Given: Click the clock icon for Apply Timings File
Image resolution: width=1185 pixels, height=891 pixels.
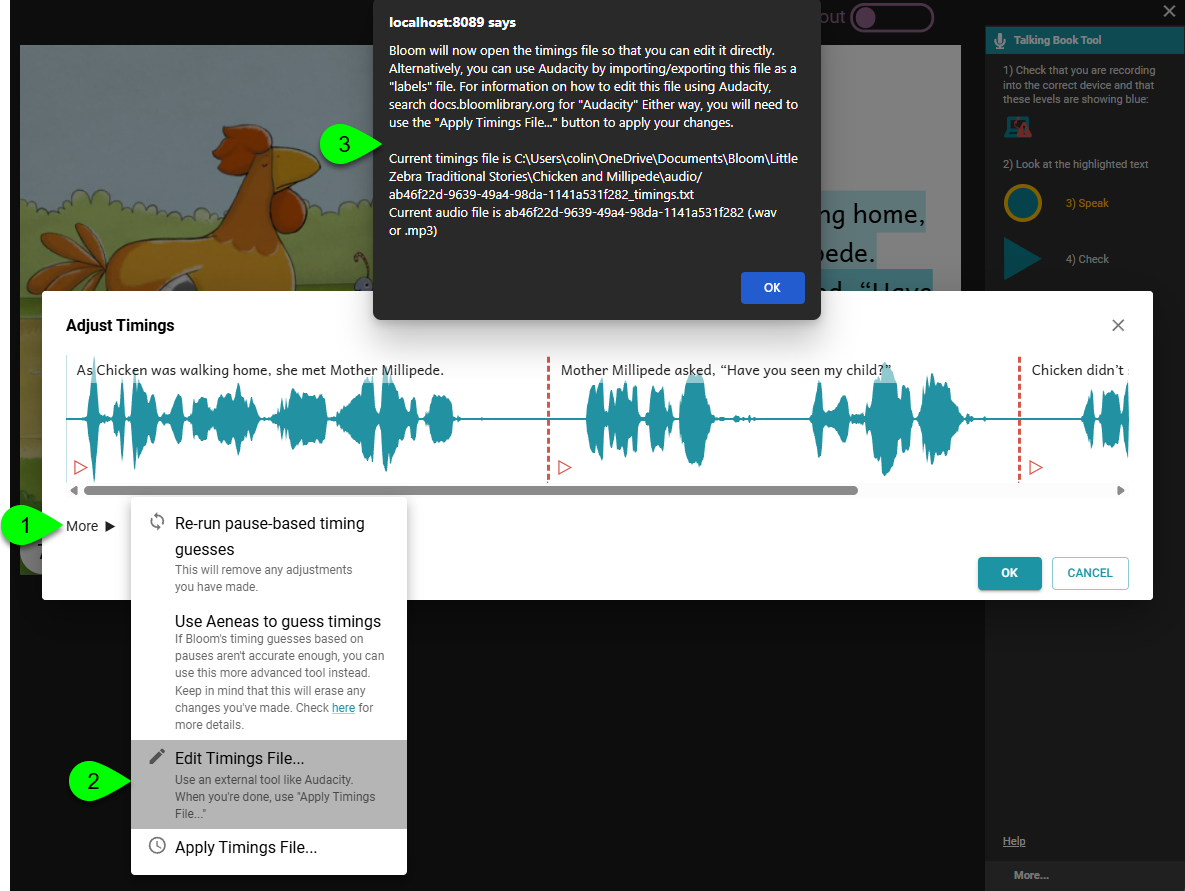Looking at the screenshot, I should click(x=157, y=846).
